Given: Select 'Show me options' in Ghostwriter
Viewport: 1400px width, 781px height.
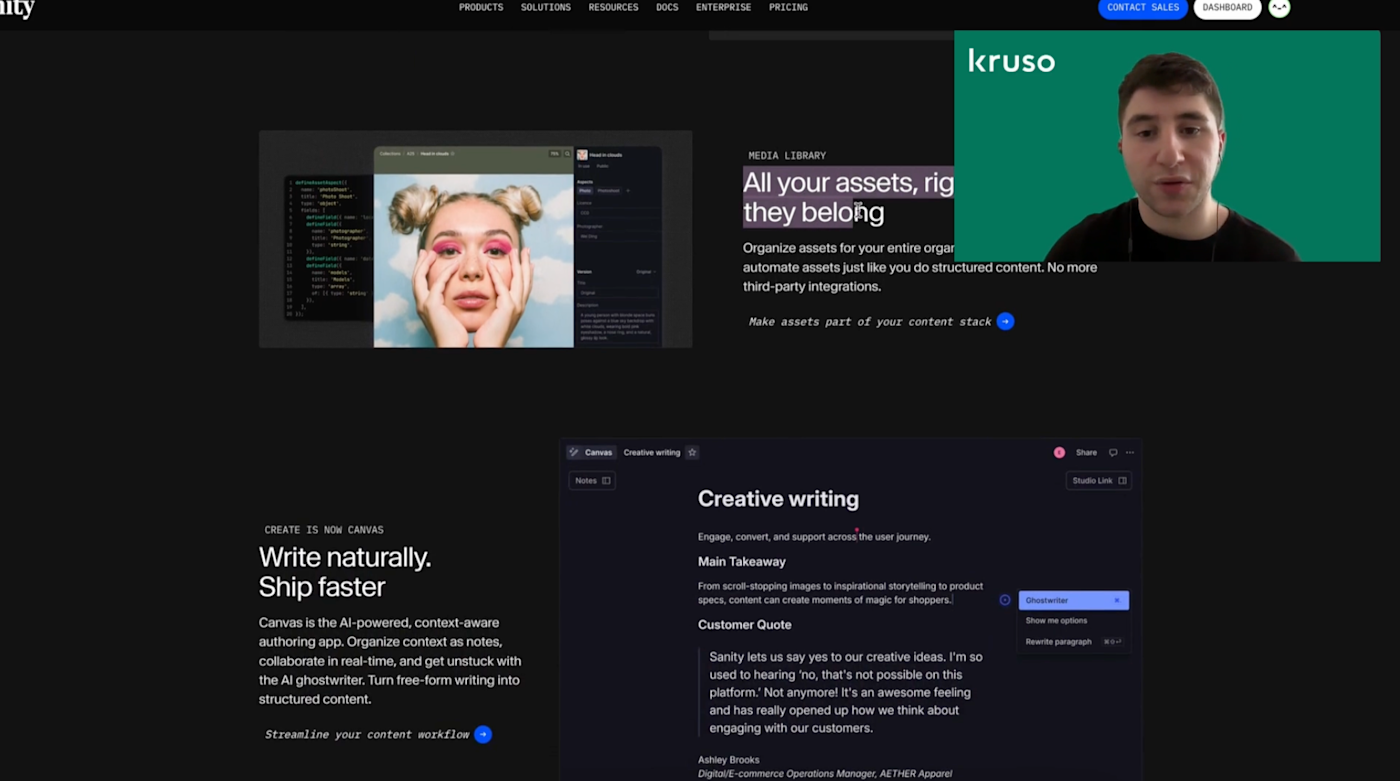Looking at the screenshot, I should 1056,621.
